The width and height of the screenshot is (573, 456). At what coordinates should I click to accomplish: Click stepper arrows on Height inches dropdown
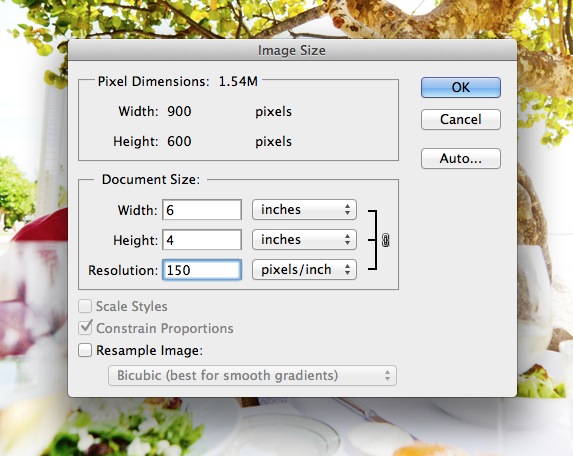[347, 240]
